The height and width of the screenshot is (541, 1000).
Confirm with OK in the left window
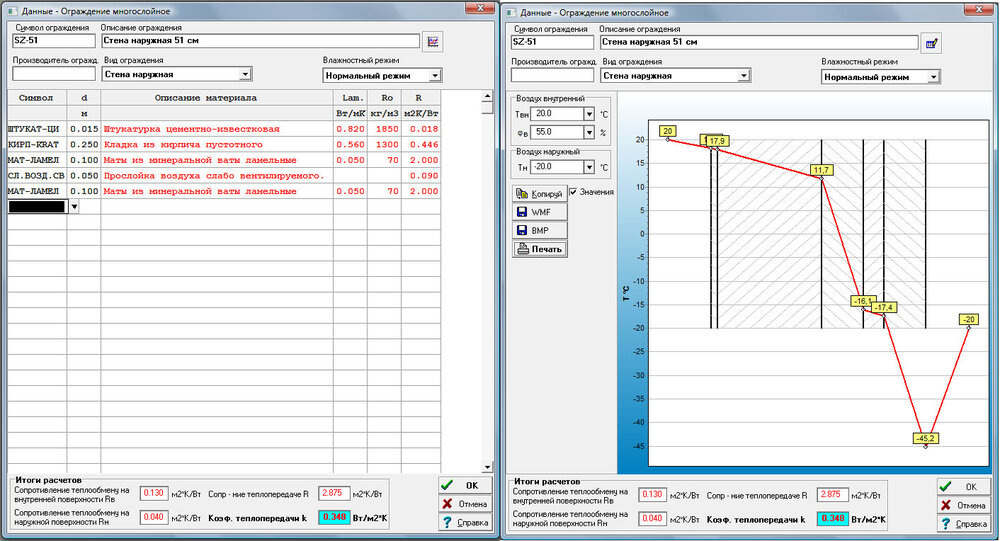point(465,485)
